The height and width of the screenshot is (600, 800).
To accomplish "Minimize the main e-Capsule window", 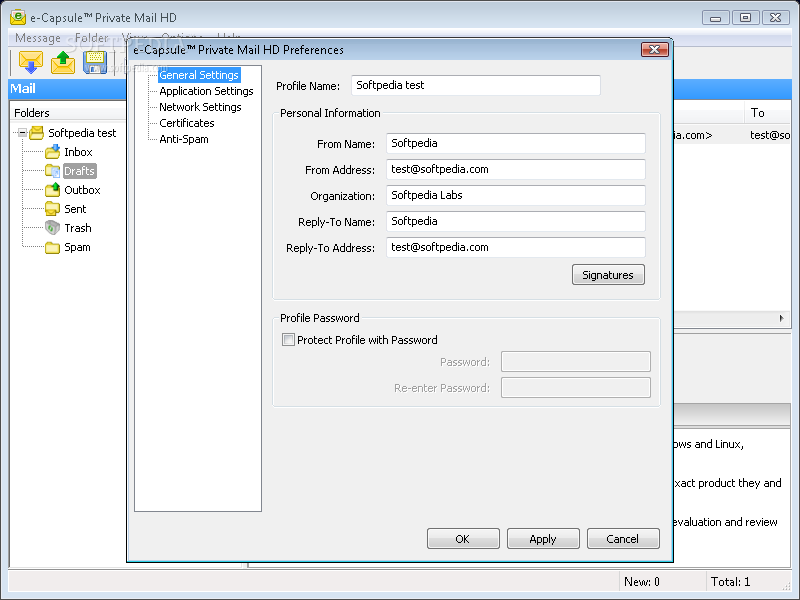I will click(715, 18).
